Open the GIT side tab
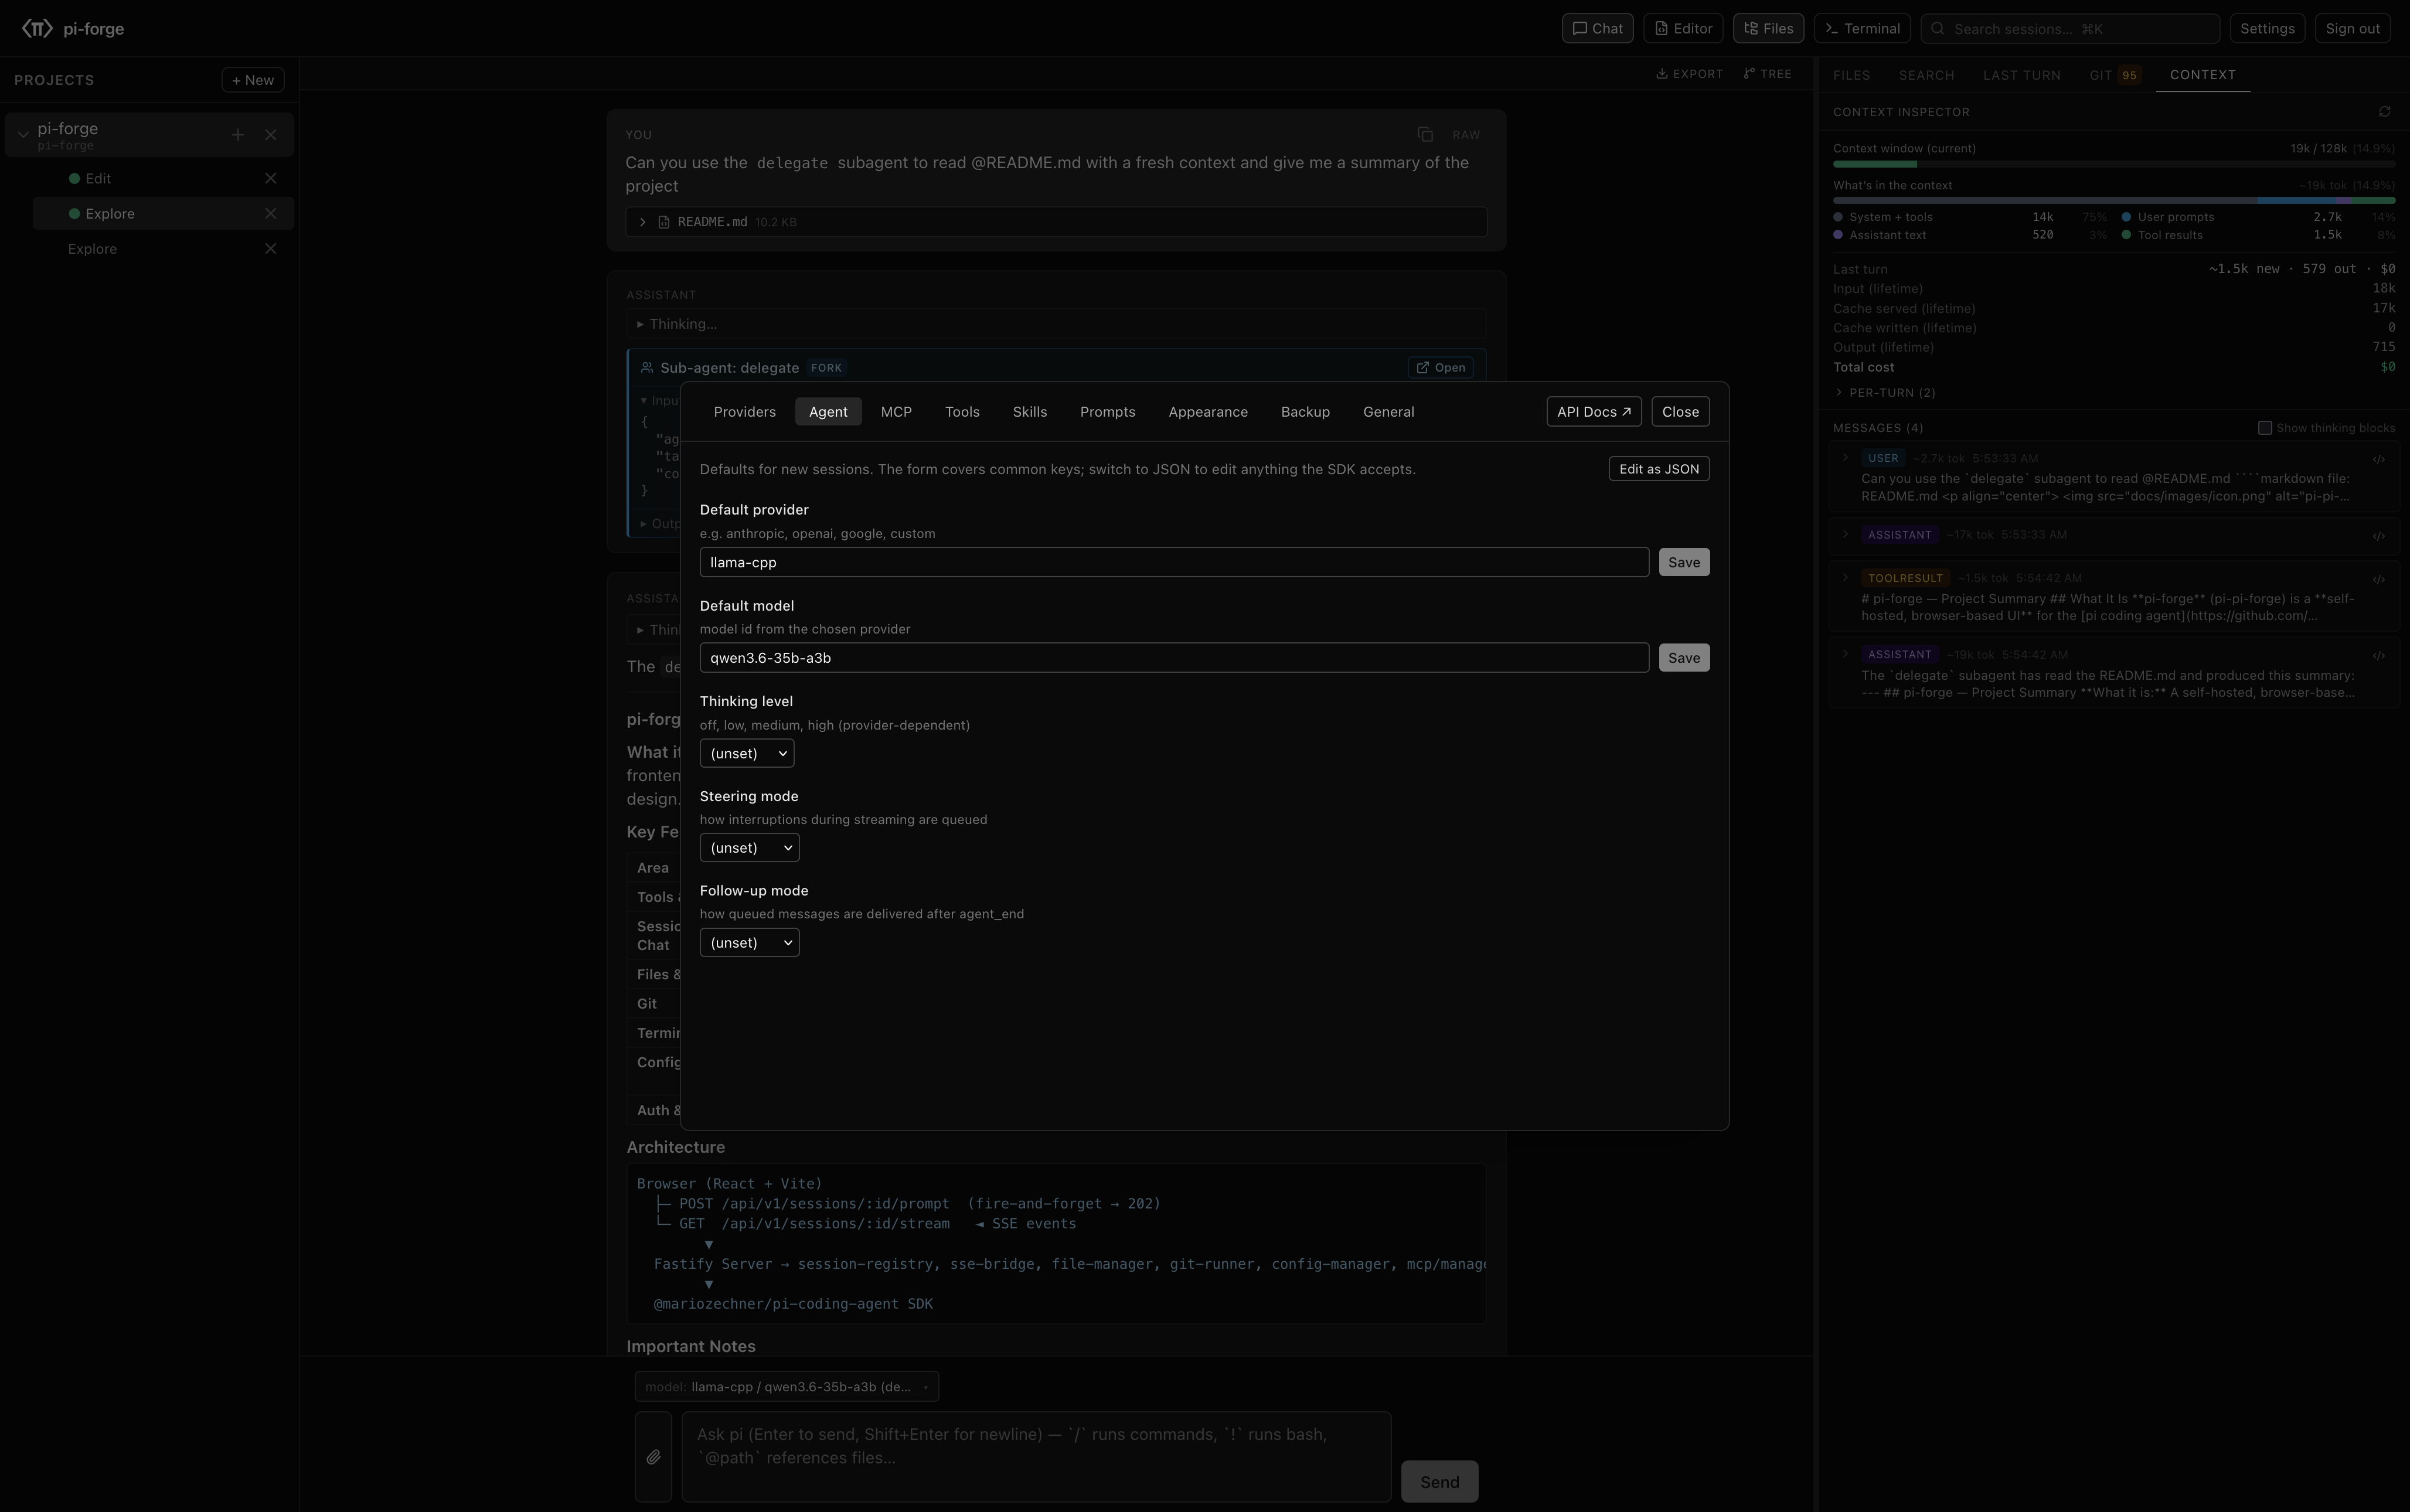This screenshot has width=2410, height=1512. (2114, 75)
